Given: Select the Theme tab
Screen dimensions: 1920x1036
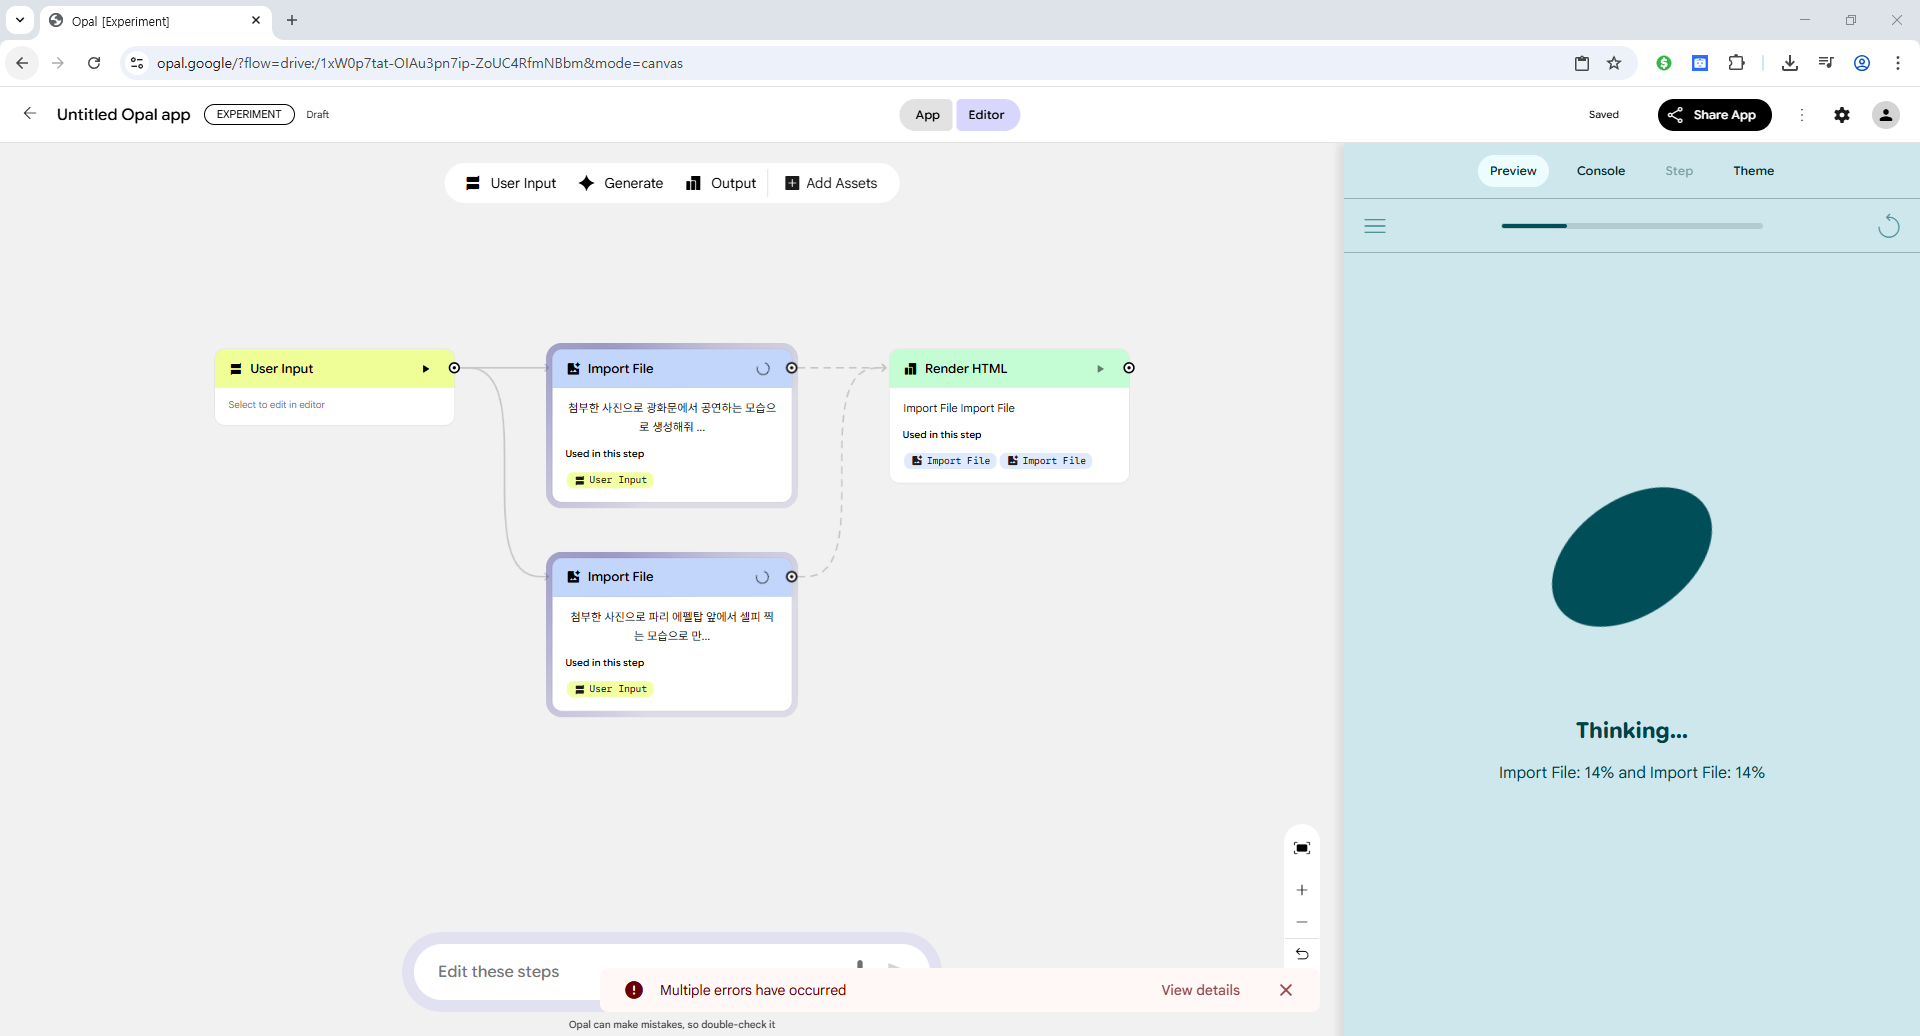Looking at the screenshot, I should (x=1754, y=171).
